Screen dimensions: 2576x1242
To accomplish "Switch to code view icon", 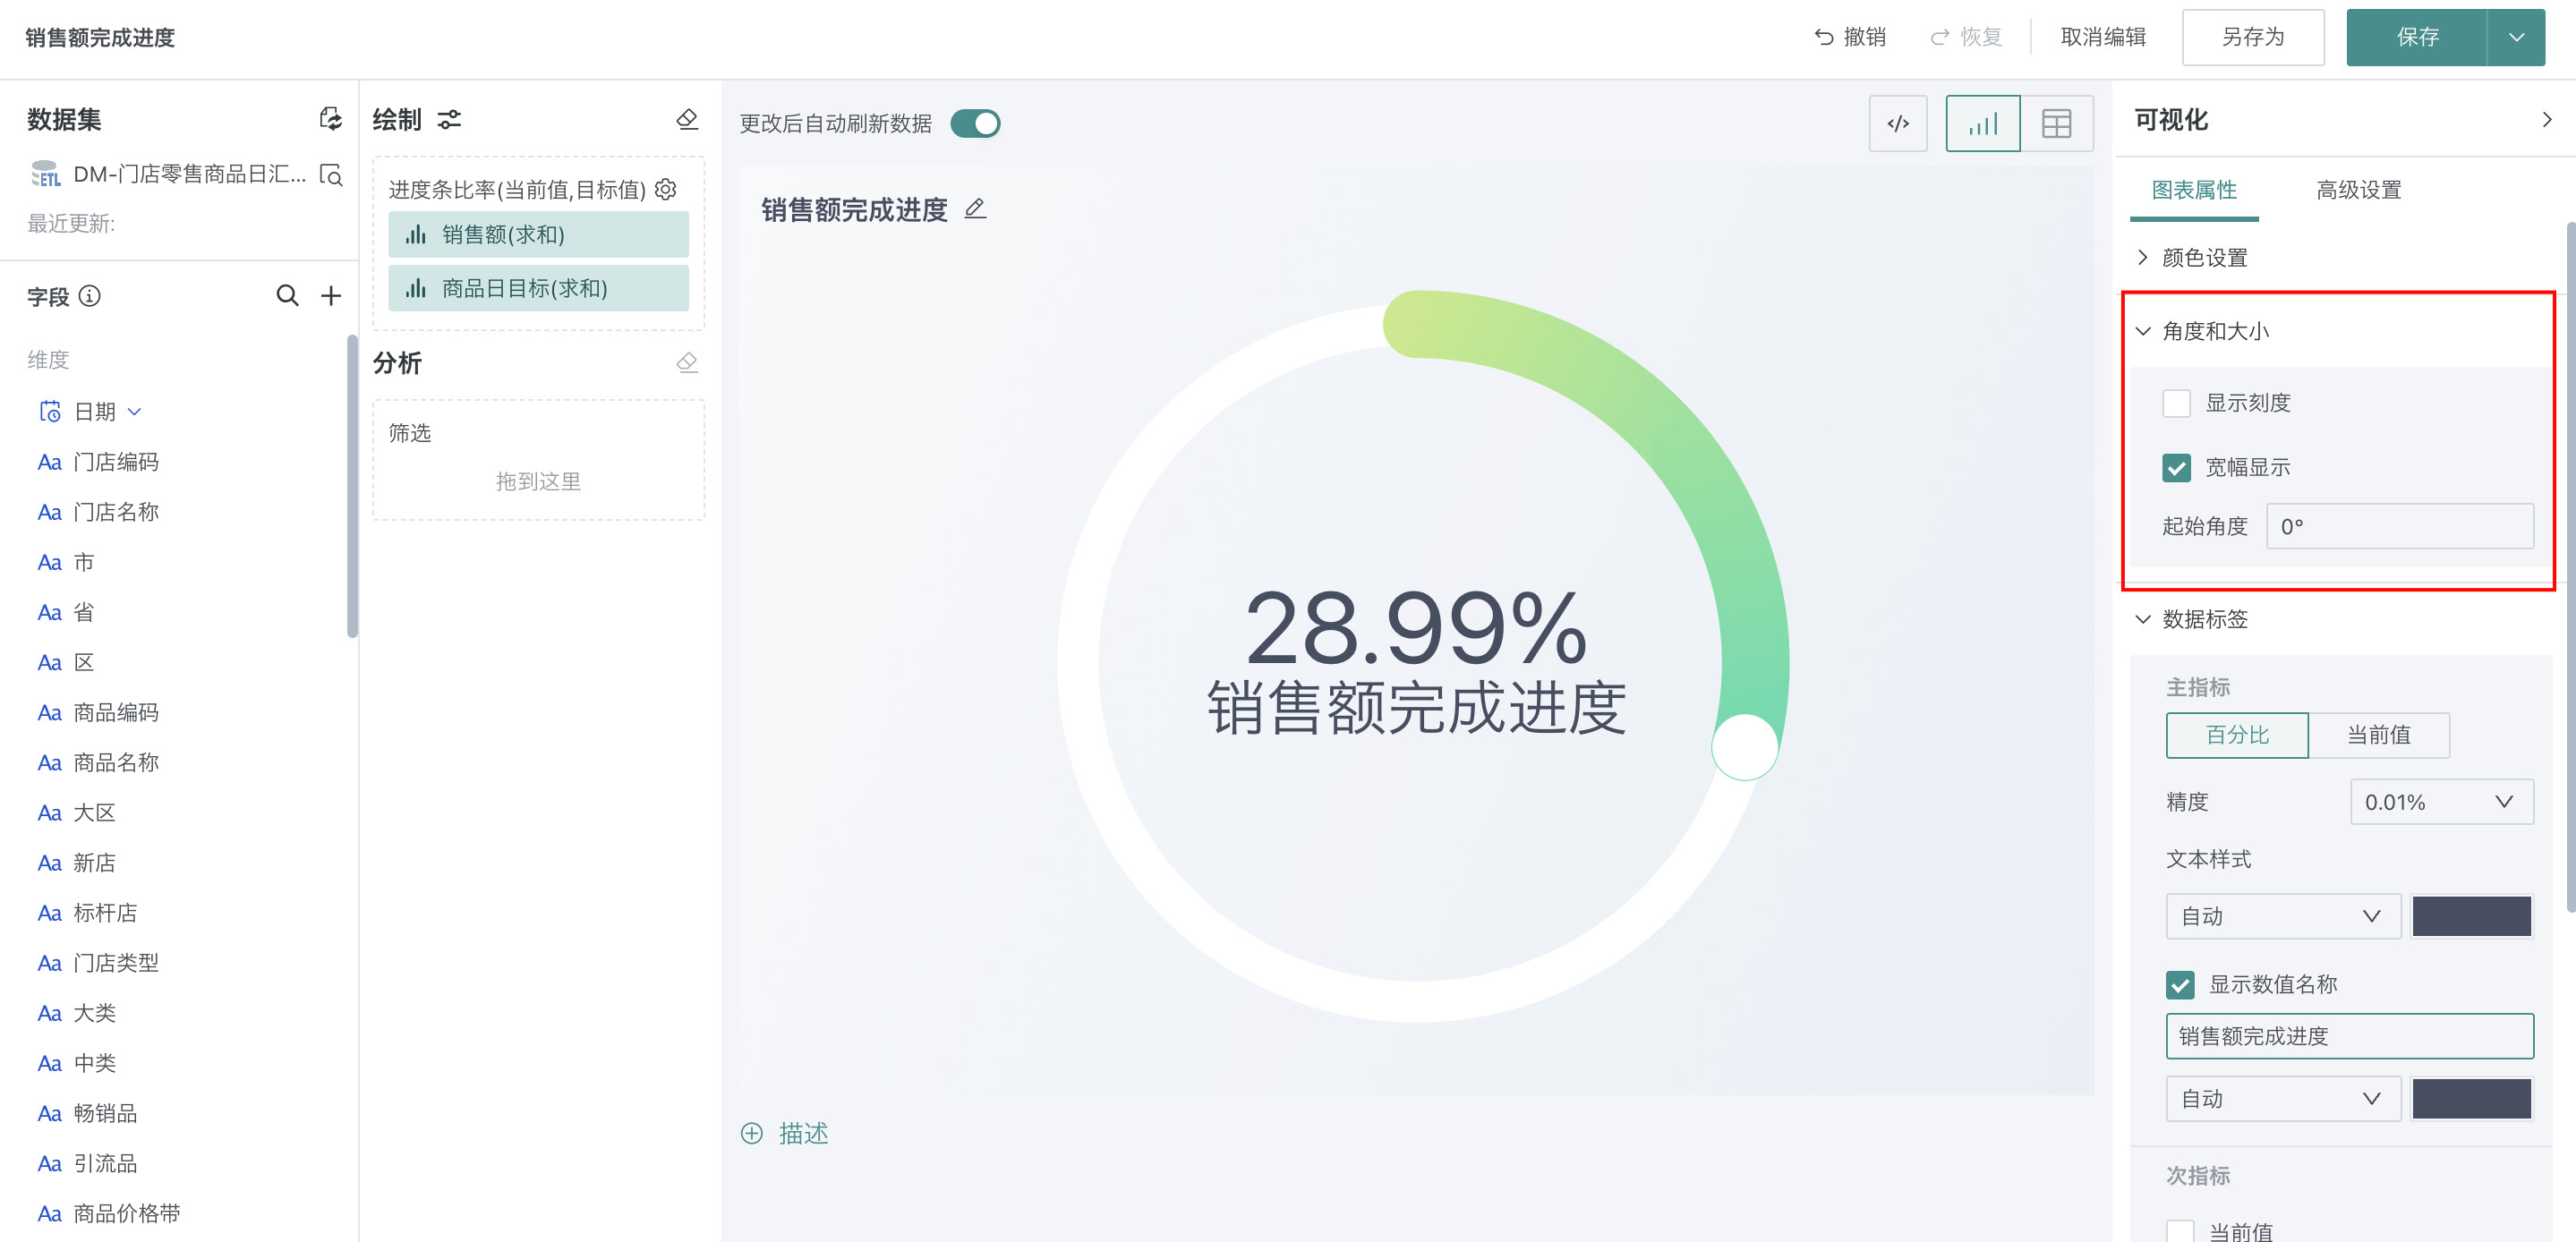I will click(1897, 124).
